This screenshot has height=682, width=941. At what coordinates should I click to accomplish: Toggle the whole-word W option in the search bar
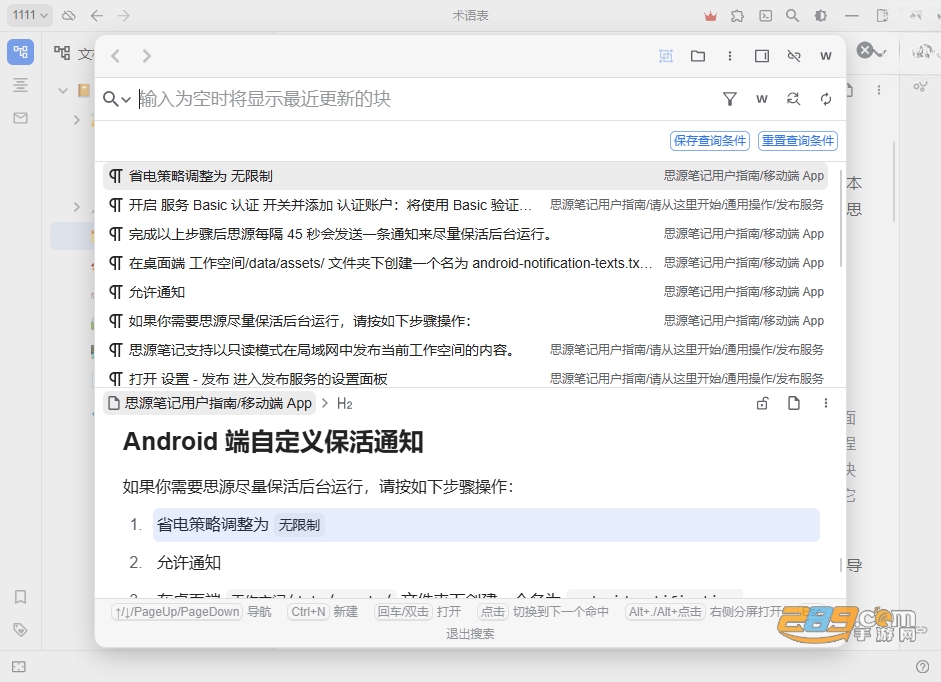[762, 99]
